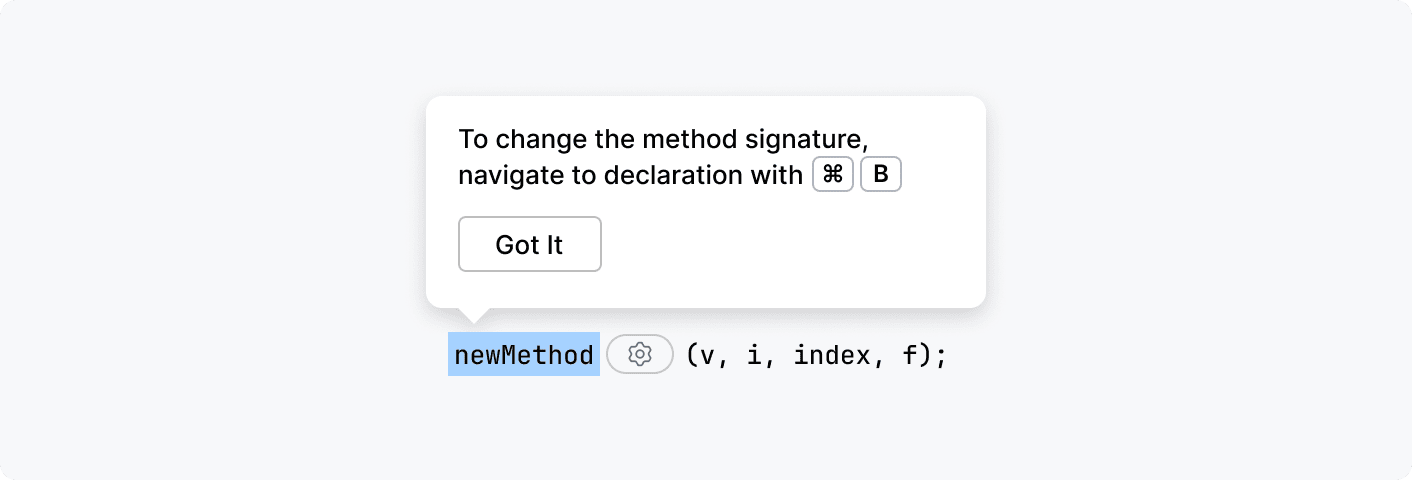Click the parameter f in the call
1412x480 pixels.
(x=909, y=355)
